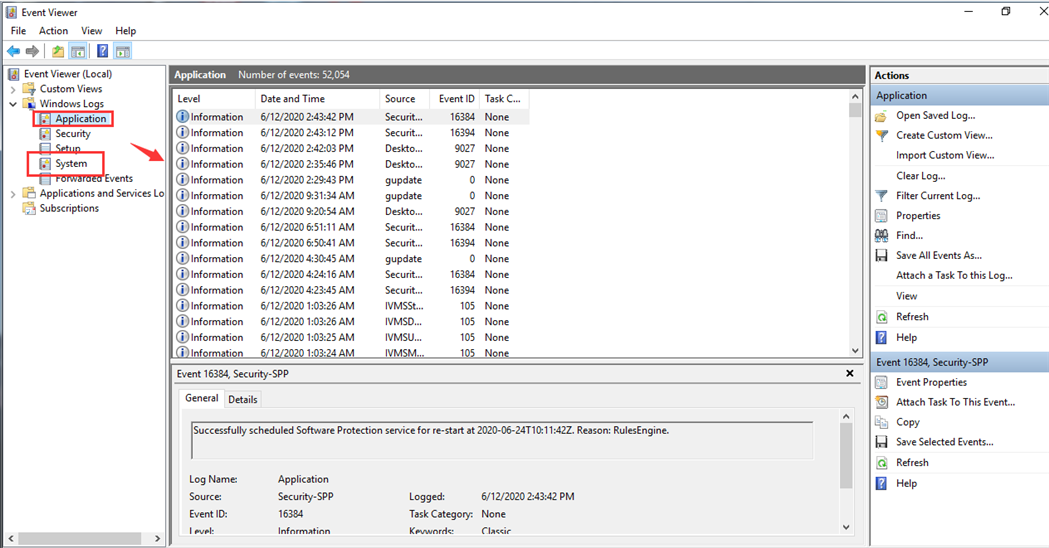Screen dimensions: 1049x548
Task: Sort by the Date and Time column header
Action: pyautogui.click(x=317, y=99)
